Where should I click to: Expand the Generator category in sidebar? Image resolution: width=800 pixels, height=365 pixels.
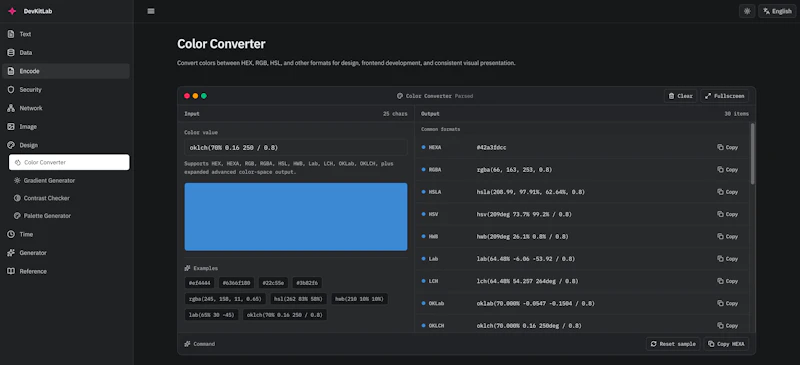click(x=66, y=253)
